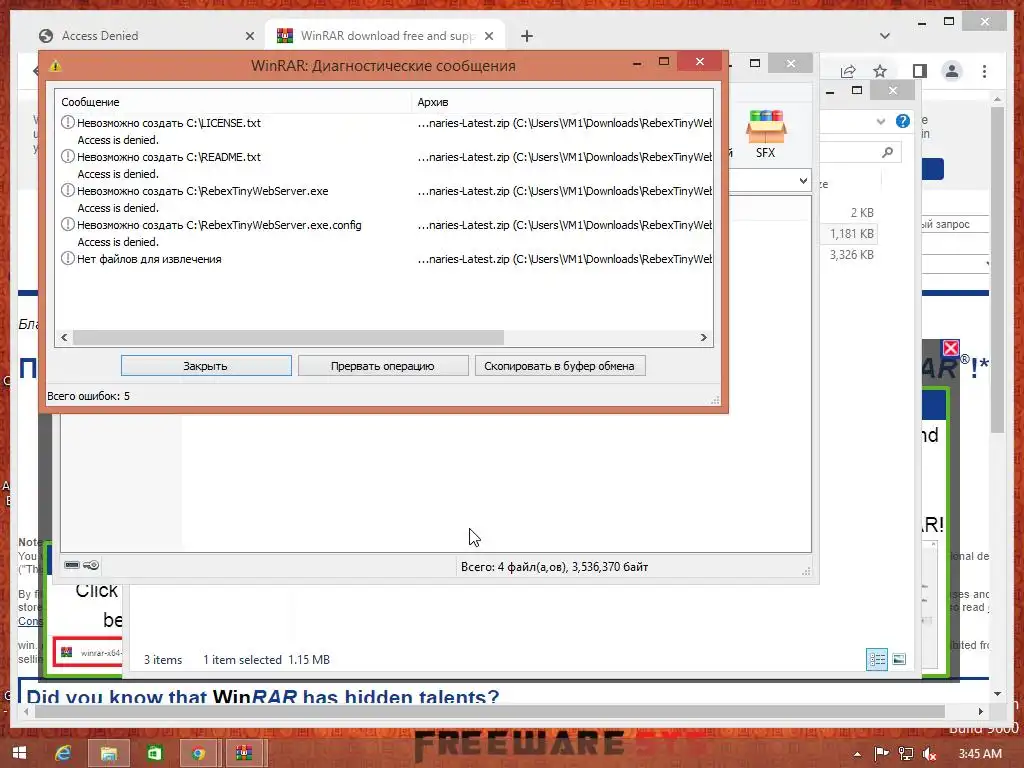The image size is (1024, 768).
Task: Click the Закрыть button in diagnostics dialog
Action: pyautogui.click(x=206, y=366)
